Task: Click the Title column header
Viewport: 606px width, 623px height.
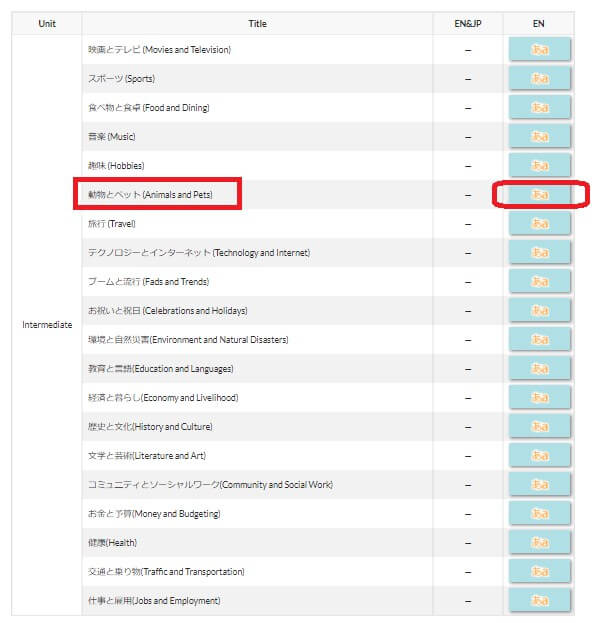Action: [258, 23]
